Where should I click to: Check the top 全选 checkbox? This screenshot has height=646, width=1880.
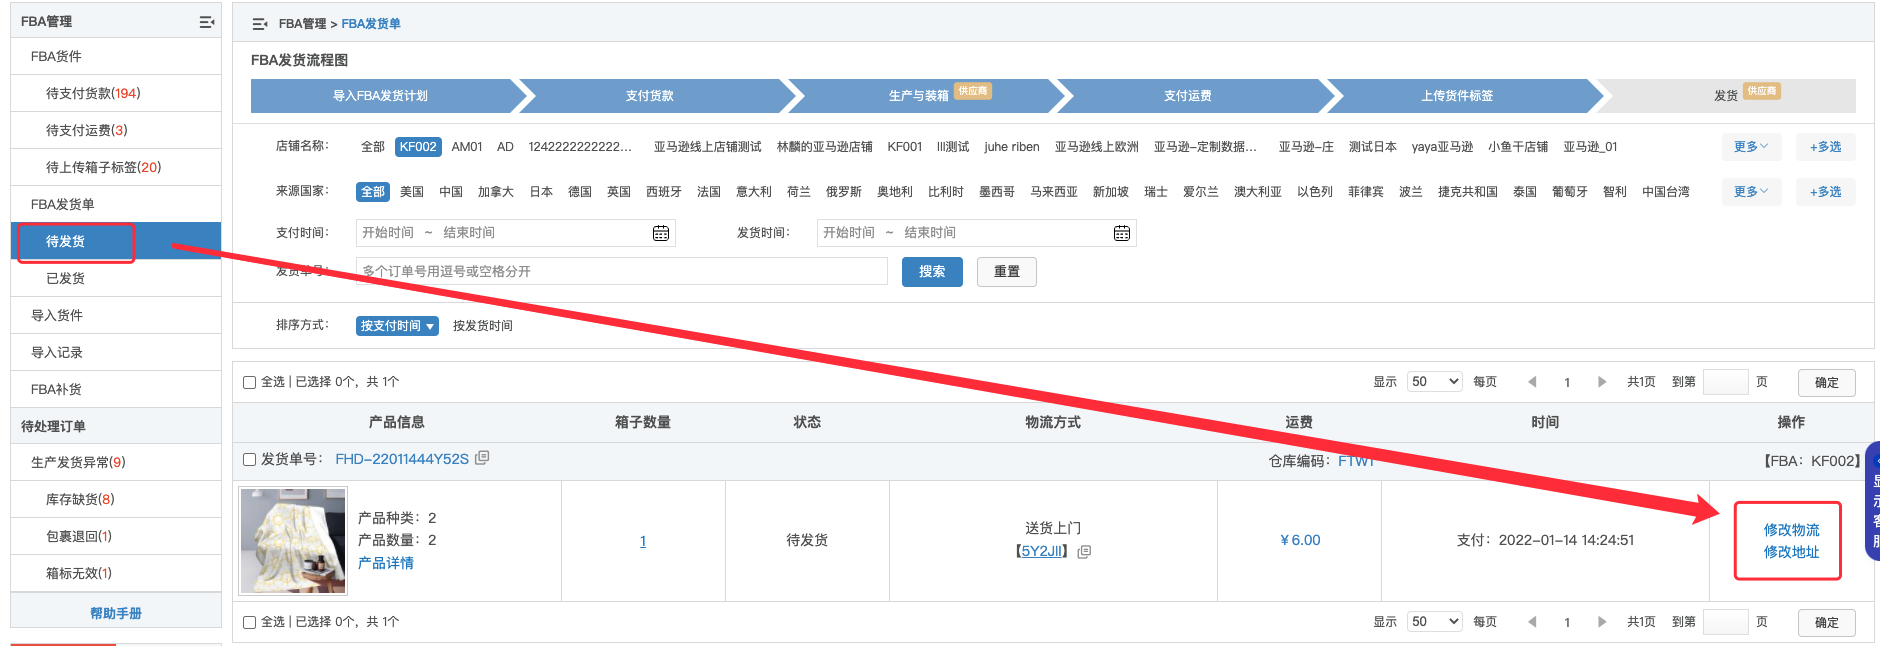click(250, 382)
